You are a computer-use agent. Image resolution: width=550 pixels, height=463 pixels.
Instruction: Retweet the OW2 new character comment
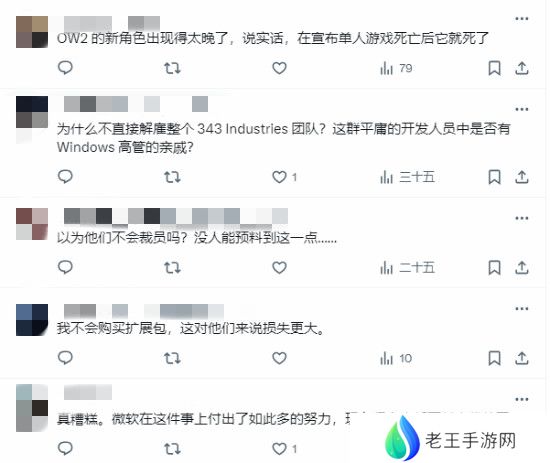click(x=172, y=68)
